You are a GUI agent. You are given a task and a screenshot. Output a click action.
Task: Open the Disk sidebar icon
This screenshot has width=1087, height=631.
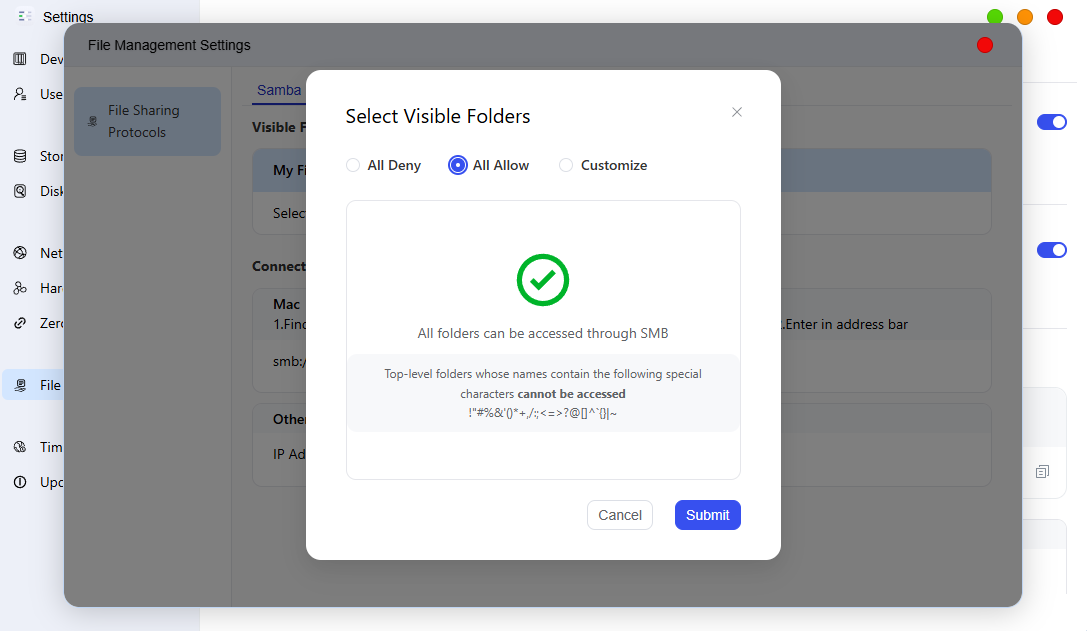click(x=20, y=191)
